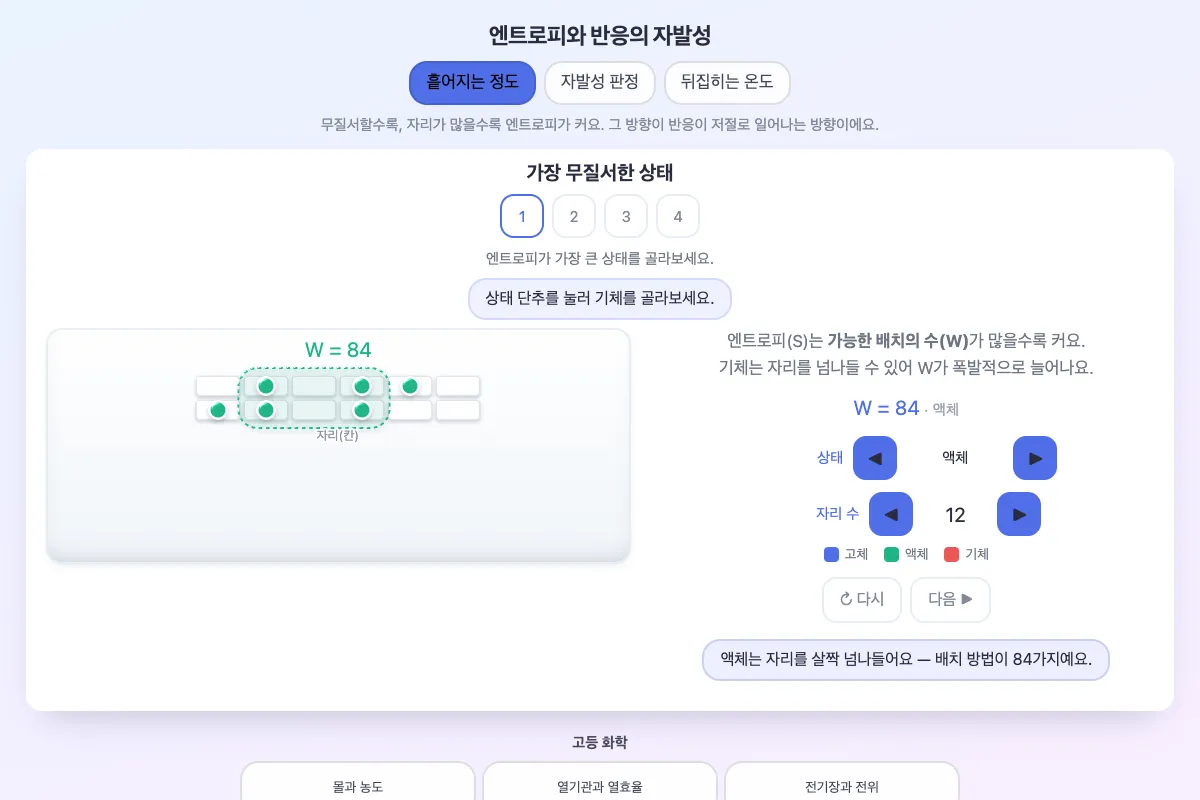Go forward with the 다음 ▶ button

[x=950, y=599]
